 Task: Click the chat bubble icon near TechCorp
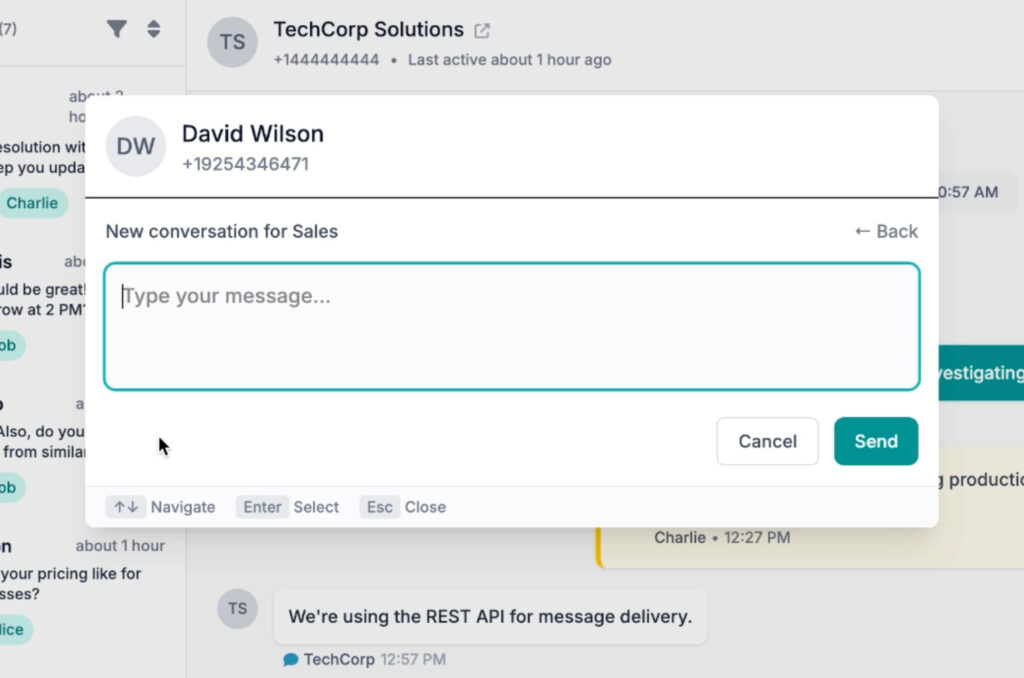click(x=291, y=659)
